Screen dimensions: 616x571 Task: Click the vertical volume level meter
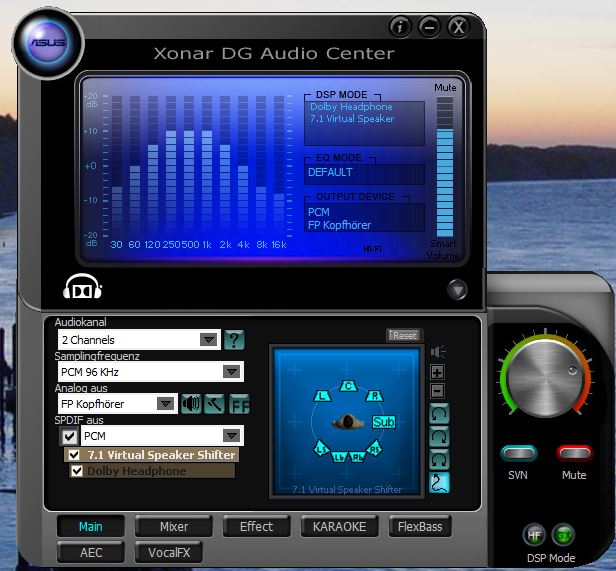coord(445,167)
